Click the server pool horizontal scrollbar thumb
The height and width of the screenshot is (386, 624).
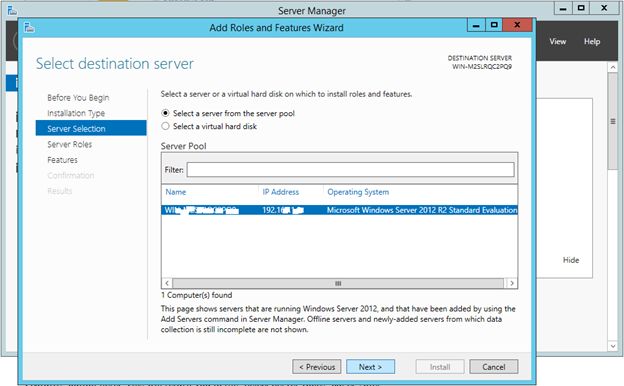pyautogui.click(x=338, y=283)
